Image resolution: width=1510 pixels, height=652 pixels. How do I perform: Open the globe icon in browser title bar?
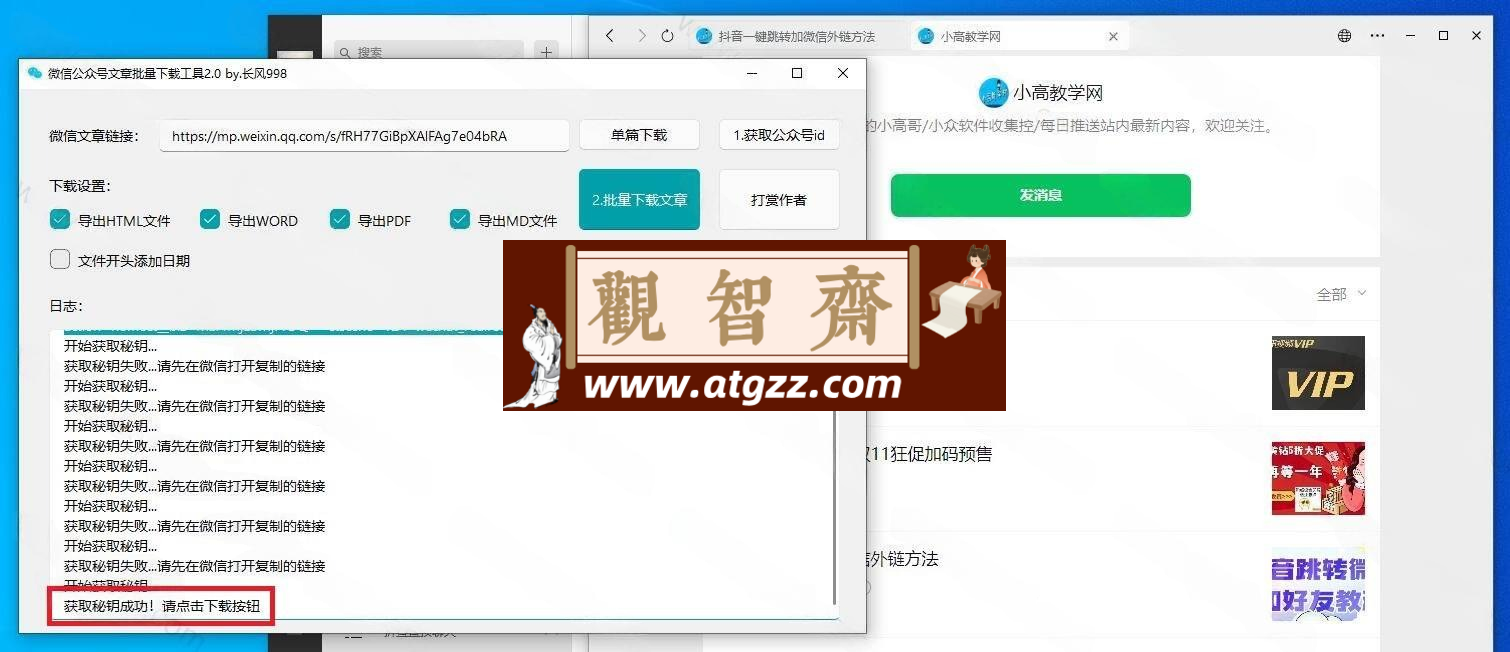(1344, 36)
